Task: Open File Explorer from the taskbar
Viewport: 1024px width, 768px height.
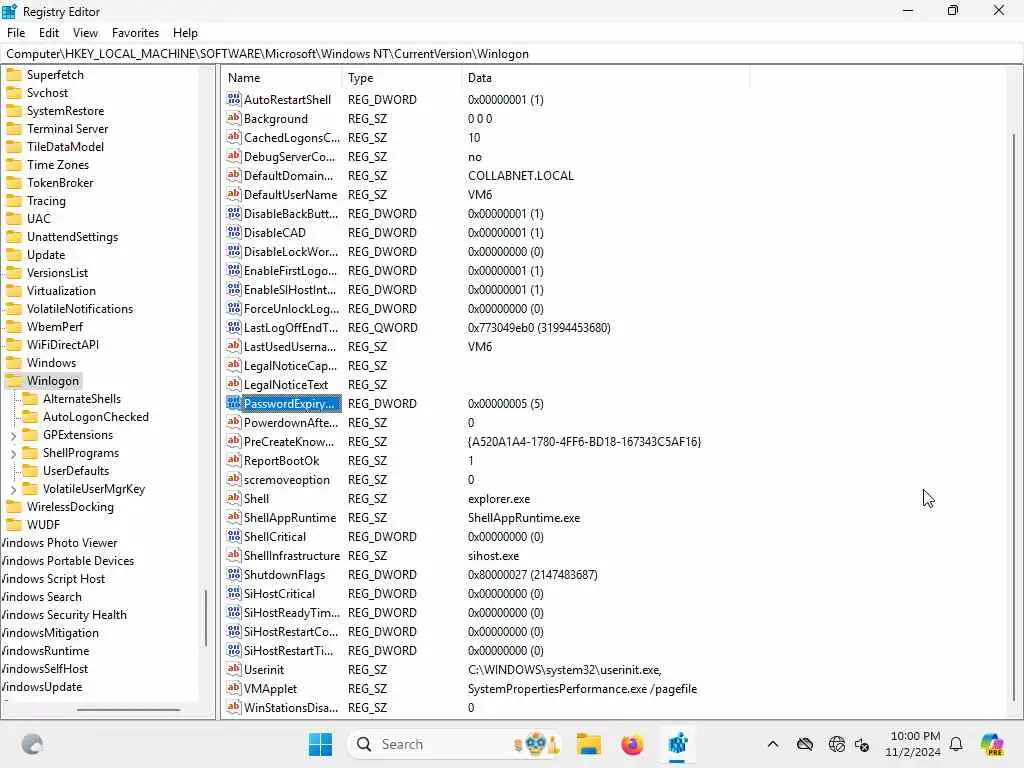Action: coord(588,744)
